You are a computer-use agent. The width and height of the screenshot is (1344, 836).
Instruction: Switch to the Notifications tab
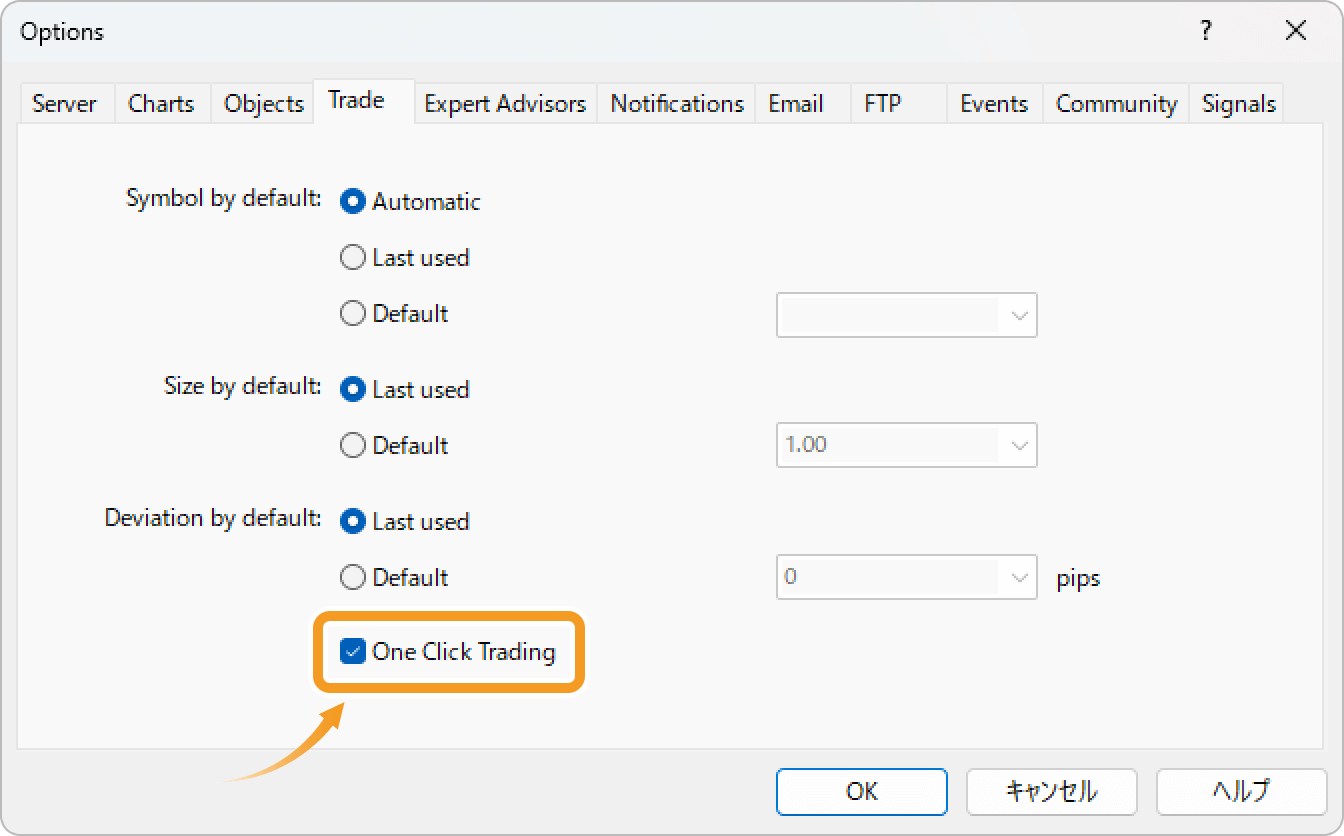676,103
